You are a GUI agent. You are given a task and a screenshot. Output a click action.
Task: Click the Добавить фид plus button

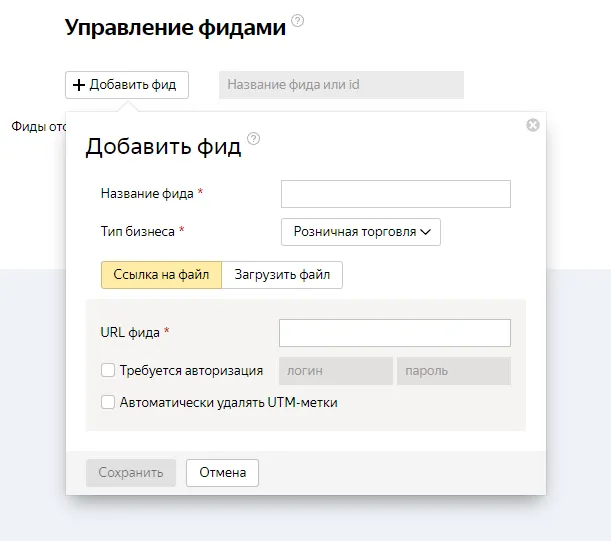pyautogui.click(x=127, y=85)
